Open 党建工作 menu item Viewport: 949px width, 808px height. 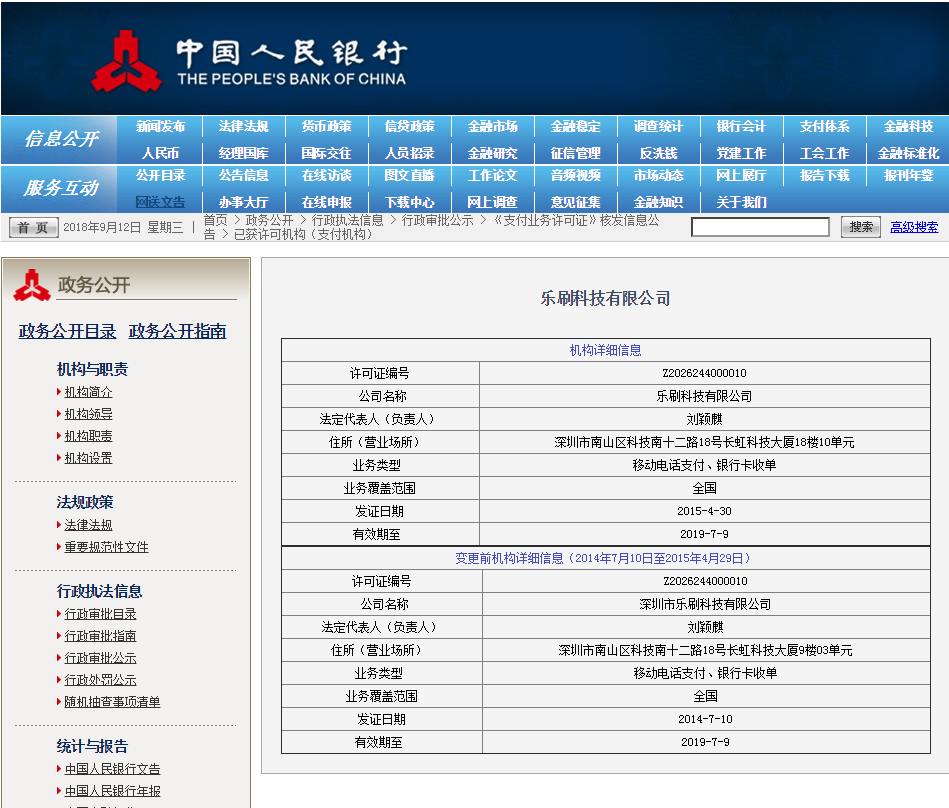741,153
